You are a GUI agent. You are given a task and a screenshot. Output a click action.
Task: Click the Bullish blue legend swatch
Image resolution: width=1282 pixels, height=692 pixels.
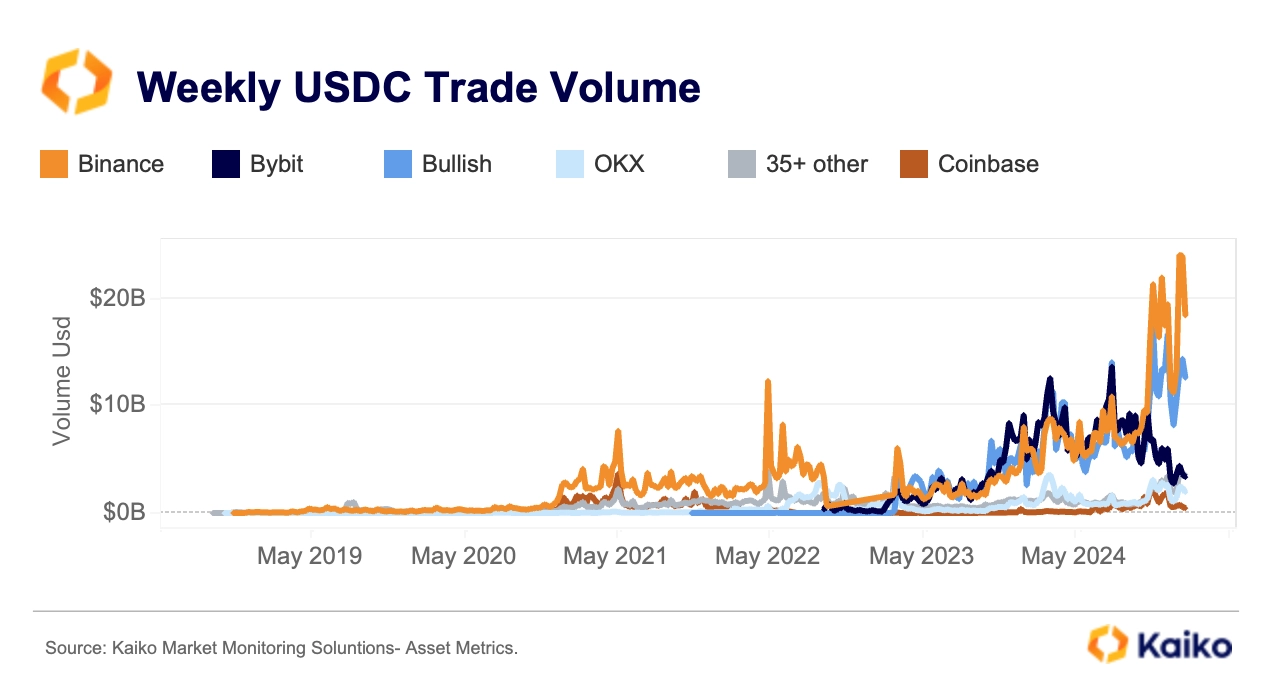click(x=398, y=164)
